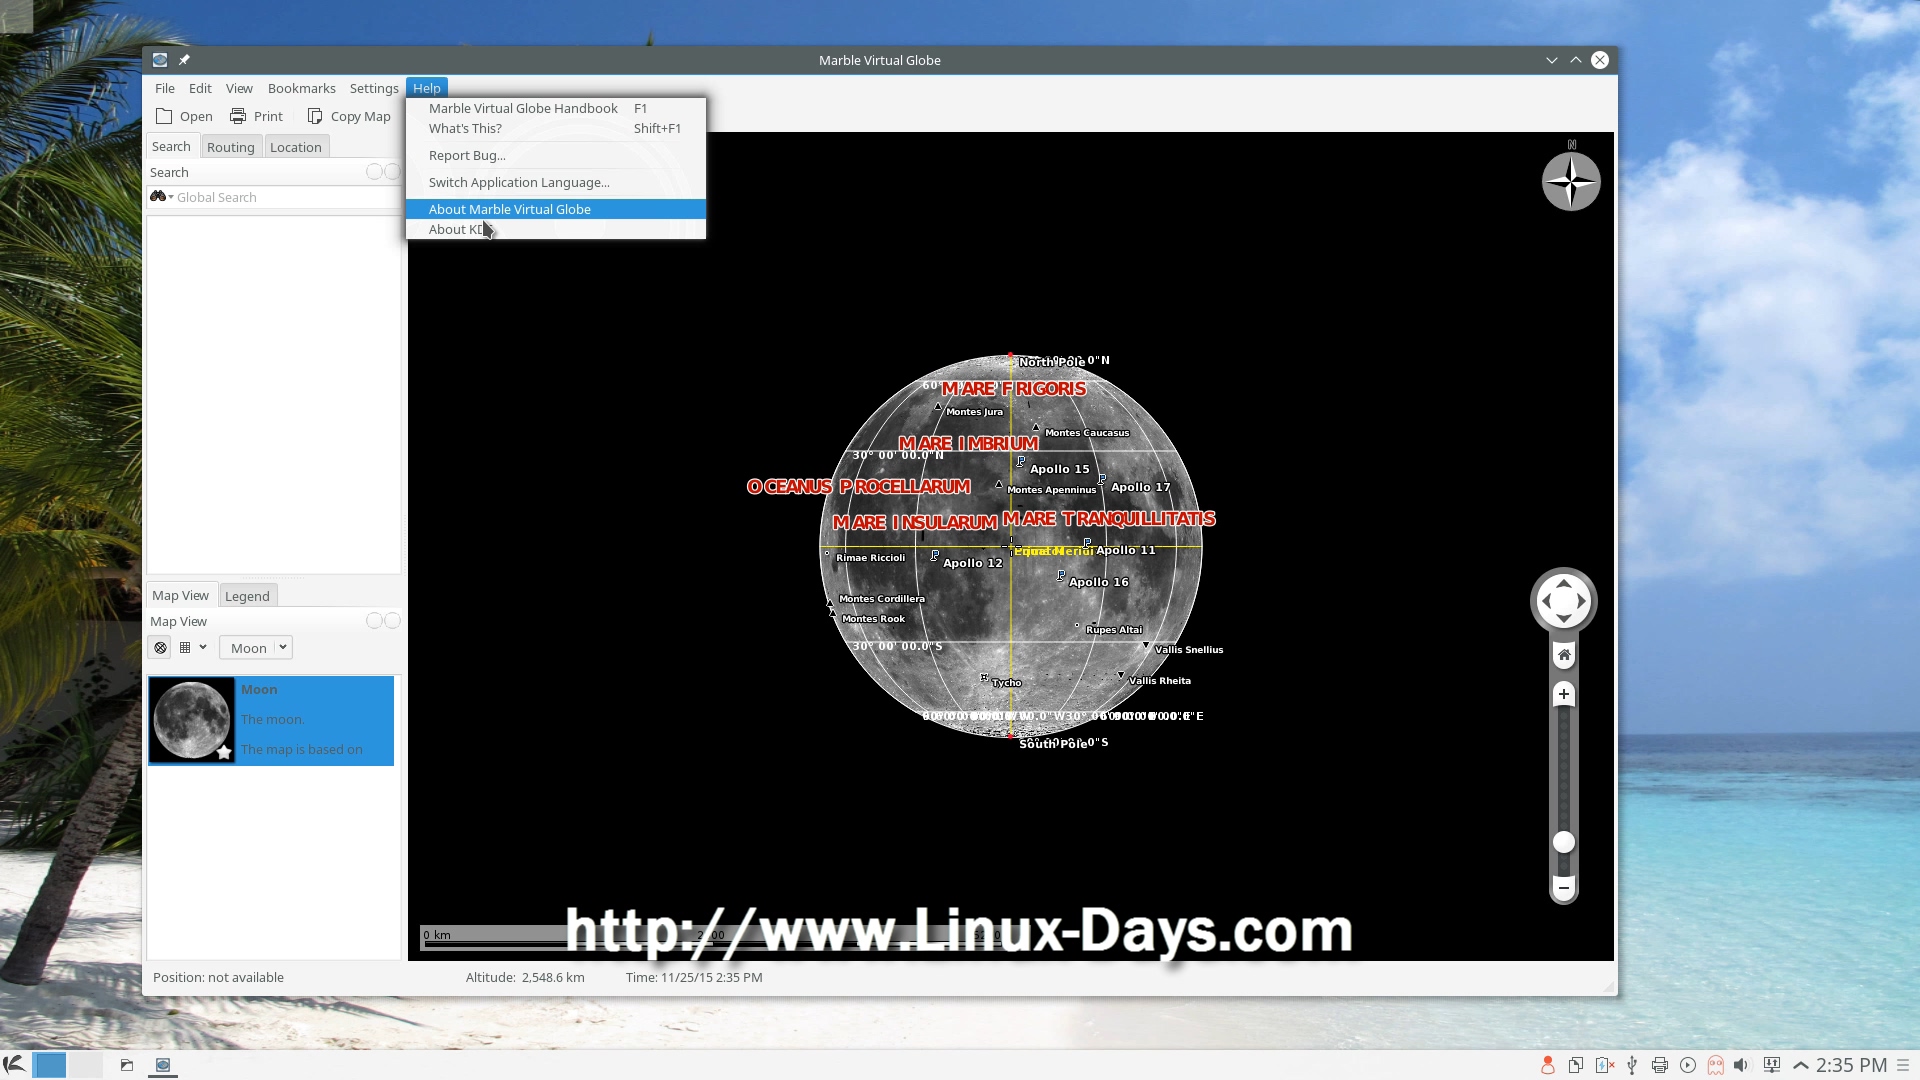This screenshot has height=1080, width=1920.
Task: Click the globe projection icon in Map View
Action: coord(160,648)
